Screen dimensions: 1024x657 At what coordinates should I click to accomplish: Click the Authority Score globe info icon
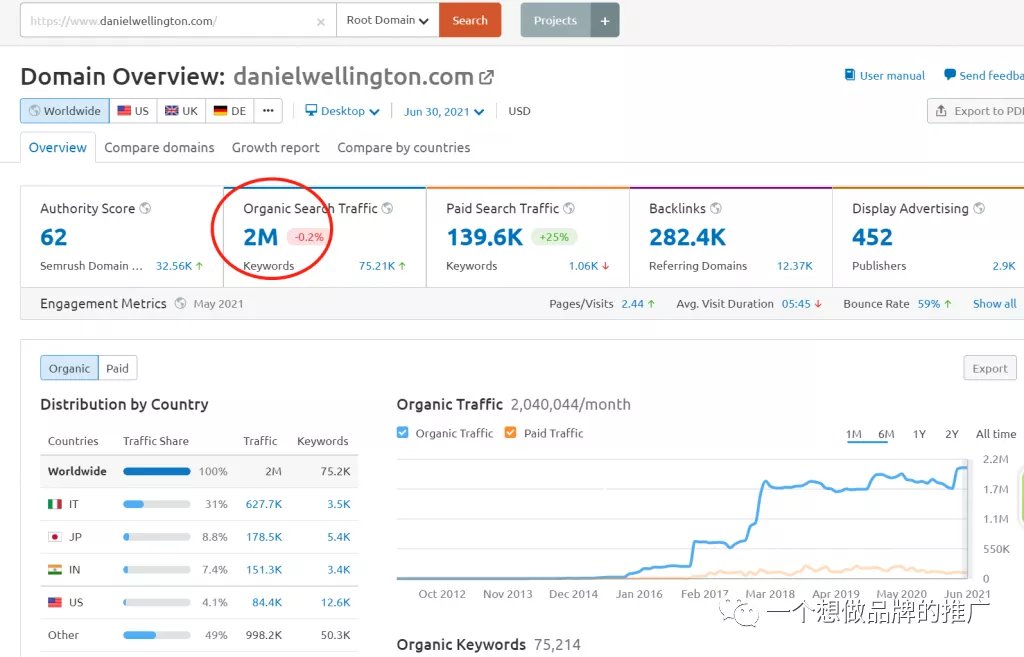coord(145,208)
